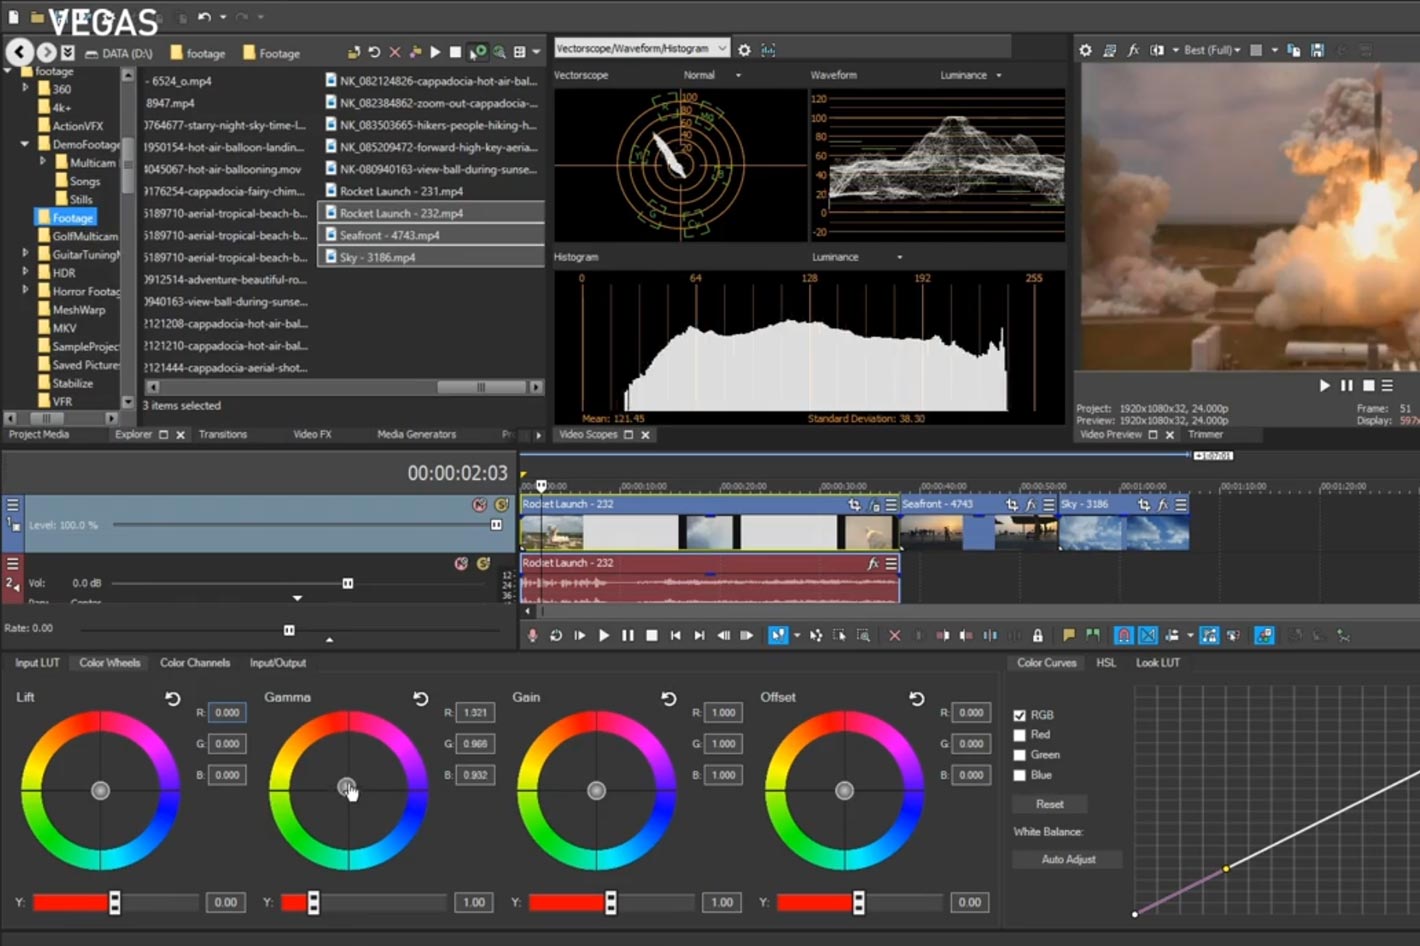The image size is (1420, 946).
Task: Click the lock icon in timeline toolbar
Action: (x=1038, y=635)
